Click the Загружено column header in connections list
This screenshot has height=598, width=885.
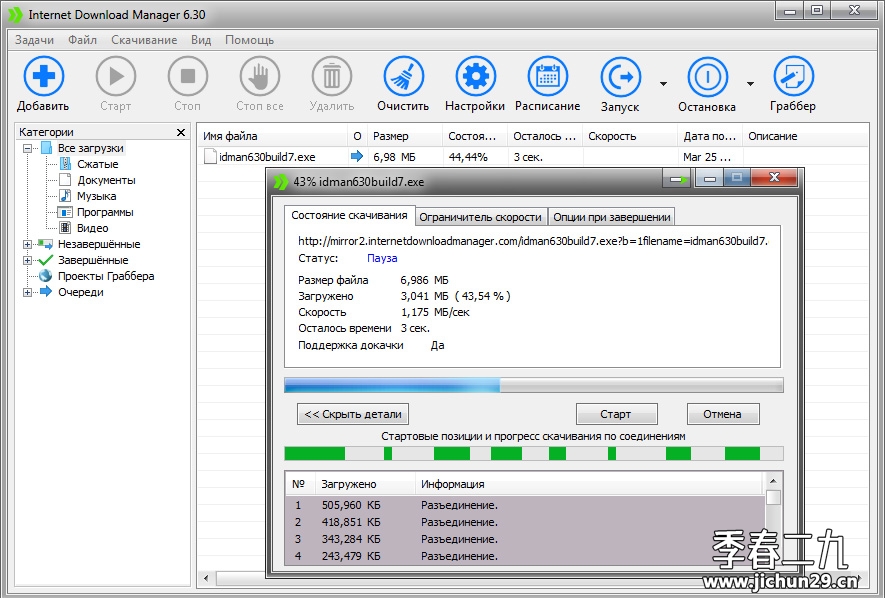365,484
